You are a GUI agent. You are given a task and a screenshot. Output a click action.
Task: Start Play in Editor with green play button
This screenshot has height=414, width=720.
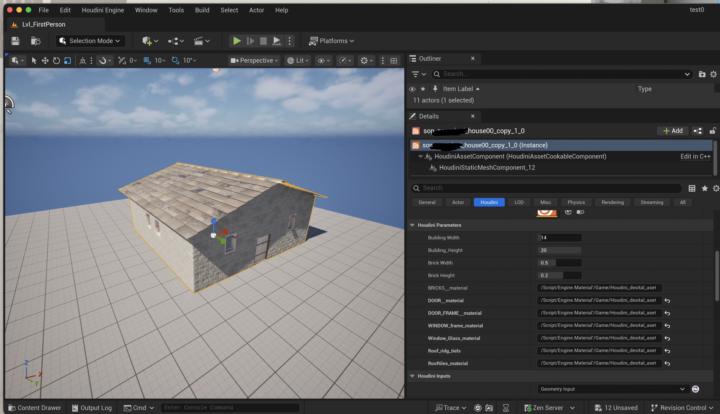[x=236, y=41]
